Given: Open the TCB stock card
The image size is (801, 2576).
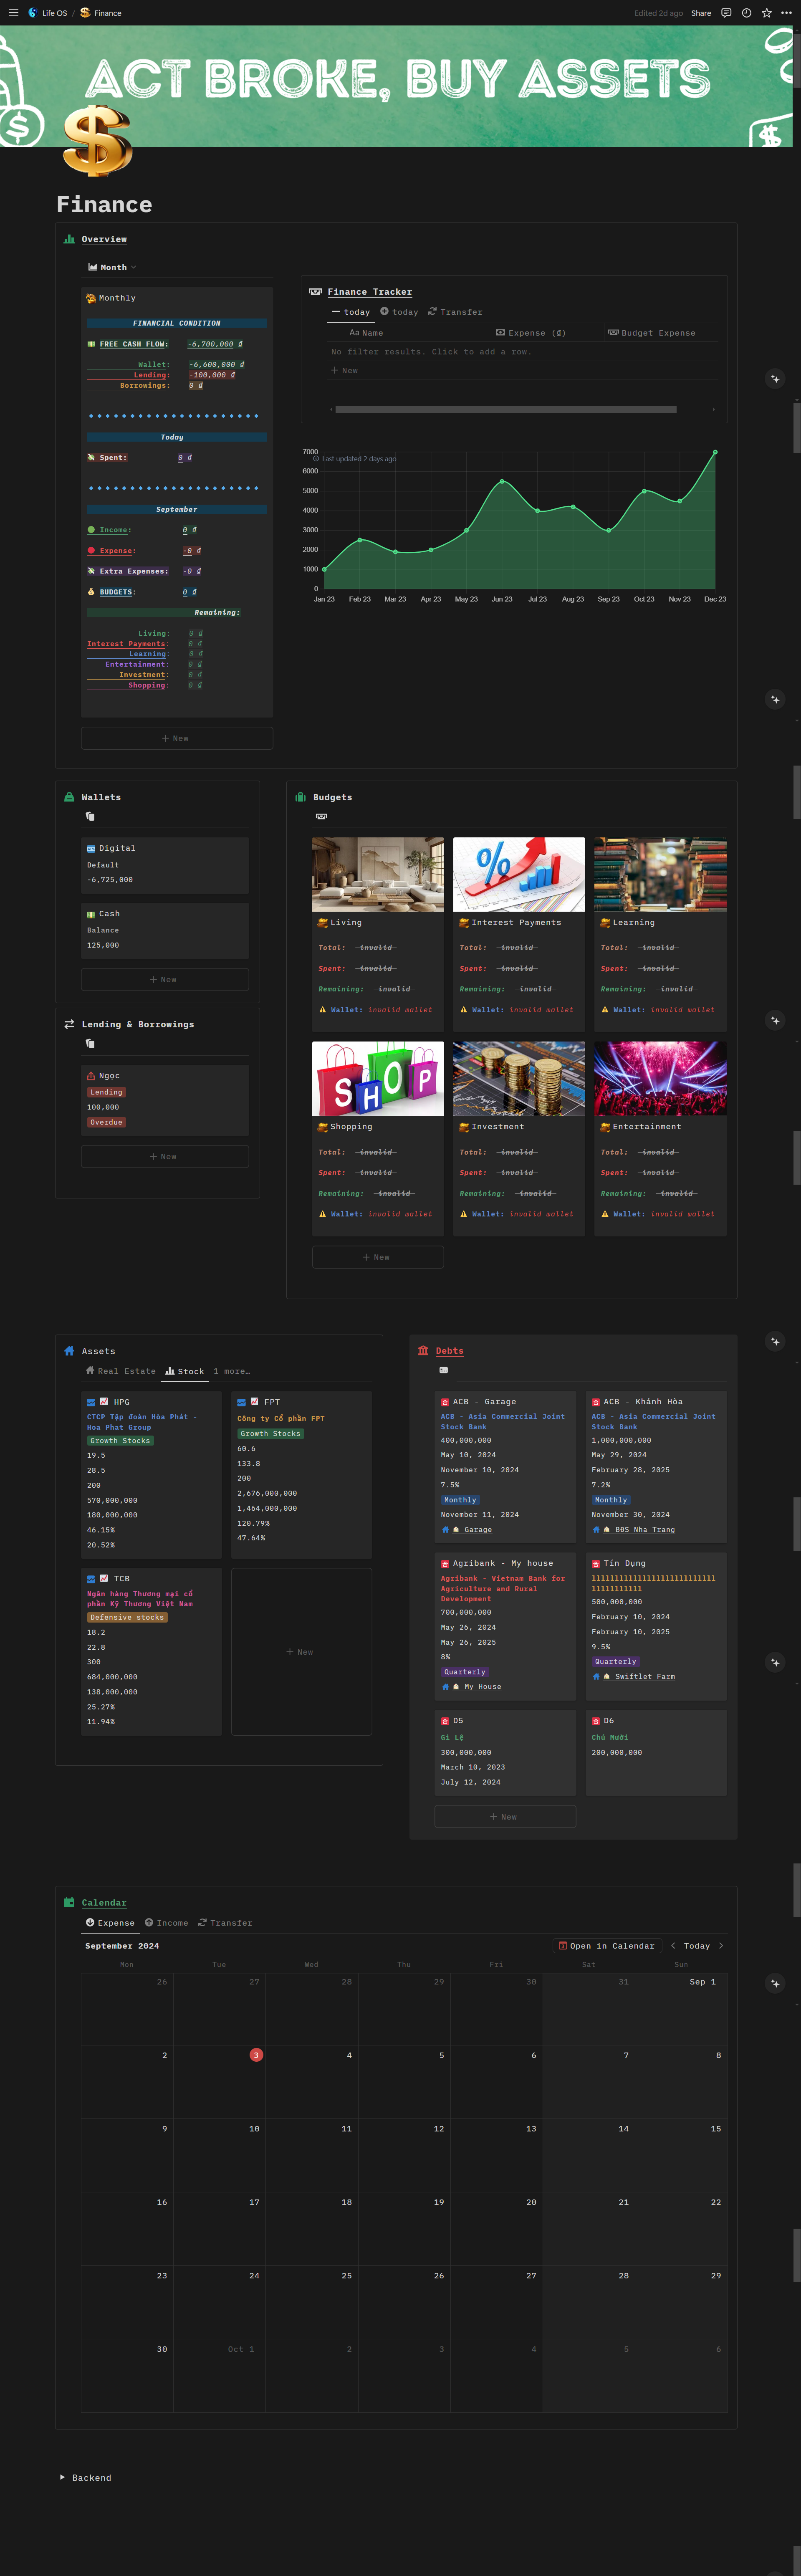Looking at the screenshot, I should point(151,1651).
